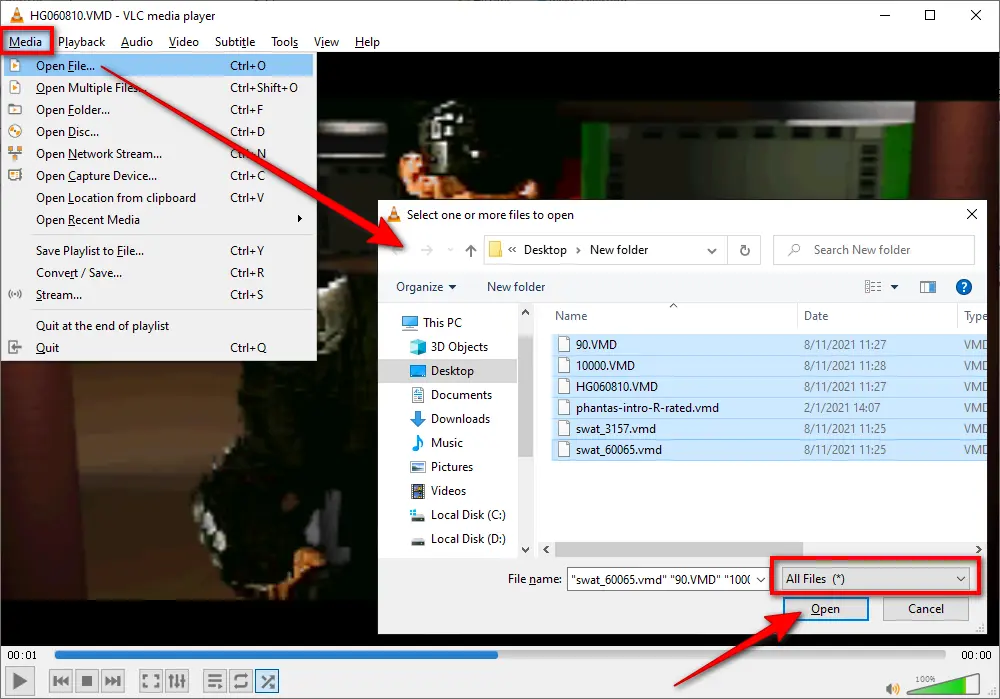This screenshot has width=1000, height=699.
Task: Toggle loop mode button
Action: pos(240,681)
